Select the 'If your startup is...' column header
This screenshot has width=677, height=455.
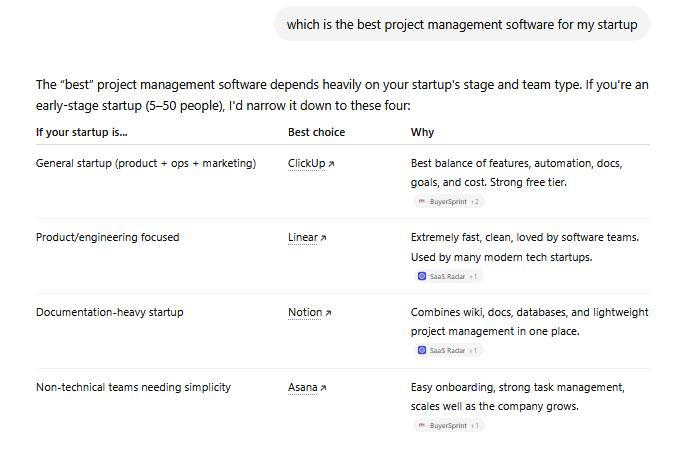coord(82,132)
